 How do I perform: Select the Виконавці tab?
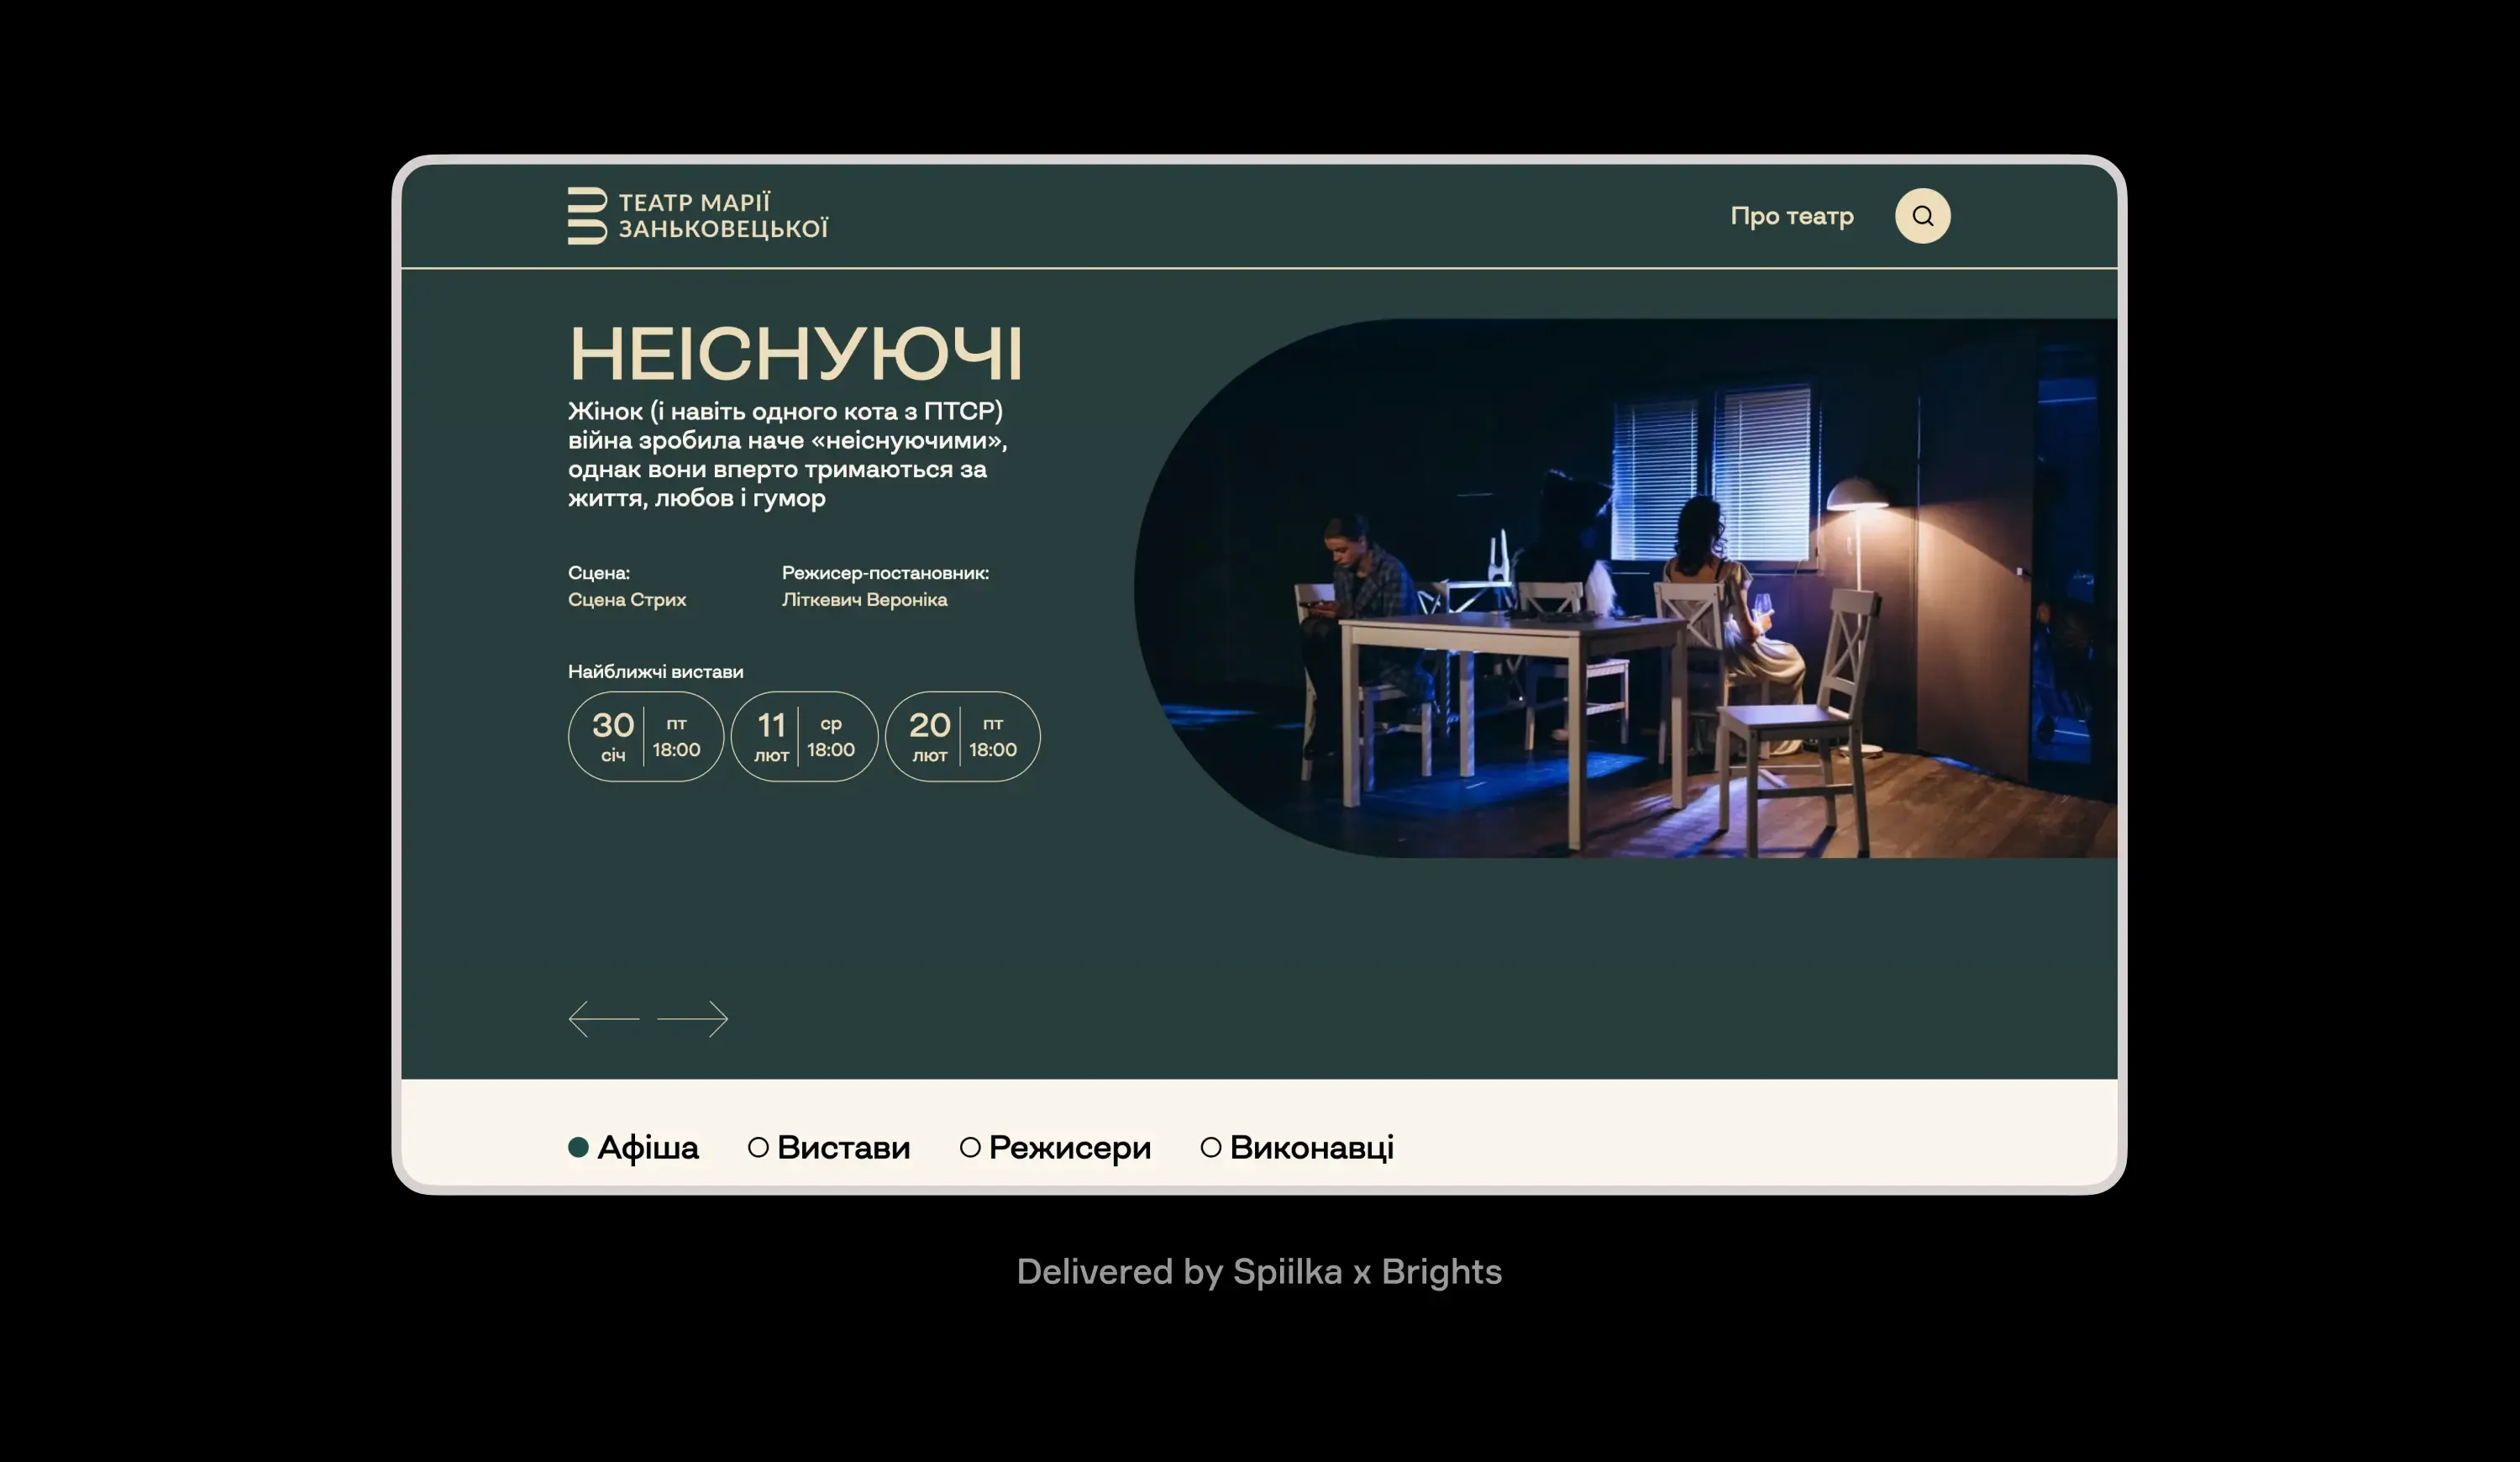click(x=1297, y=1147)
